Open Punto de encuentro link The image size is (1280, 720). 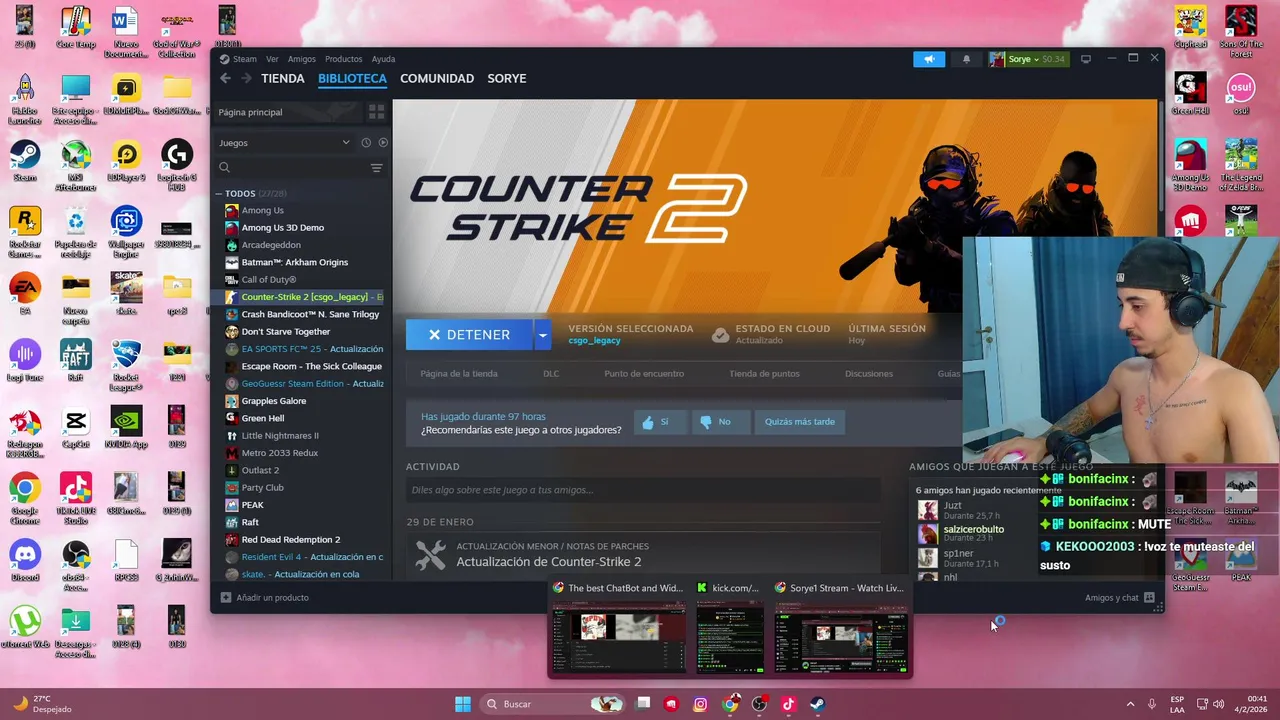[644, 374]
